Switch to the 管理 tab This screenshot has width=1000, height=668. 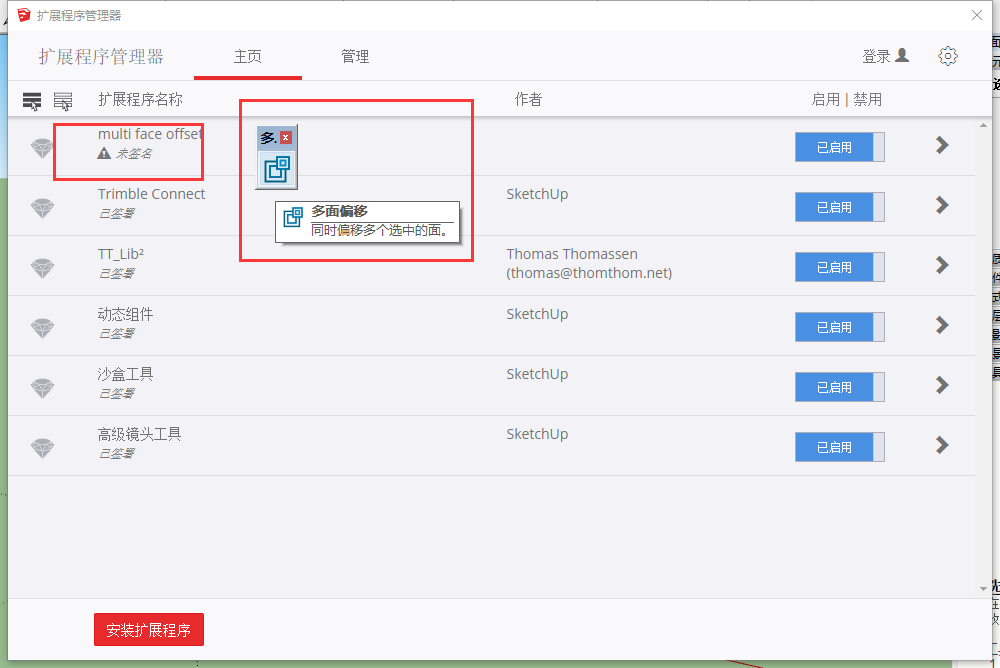(x=355, y=57)
